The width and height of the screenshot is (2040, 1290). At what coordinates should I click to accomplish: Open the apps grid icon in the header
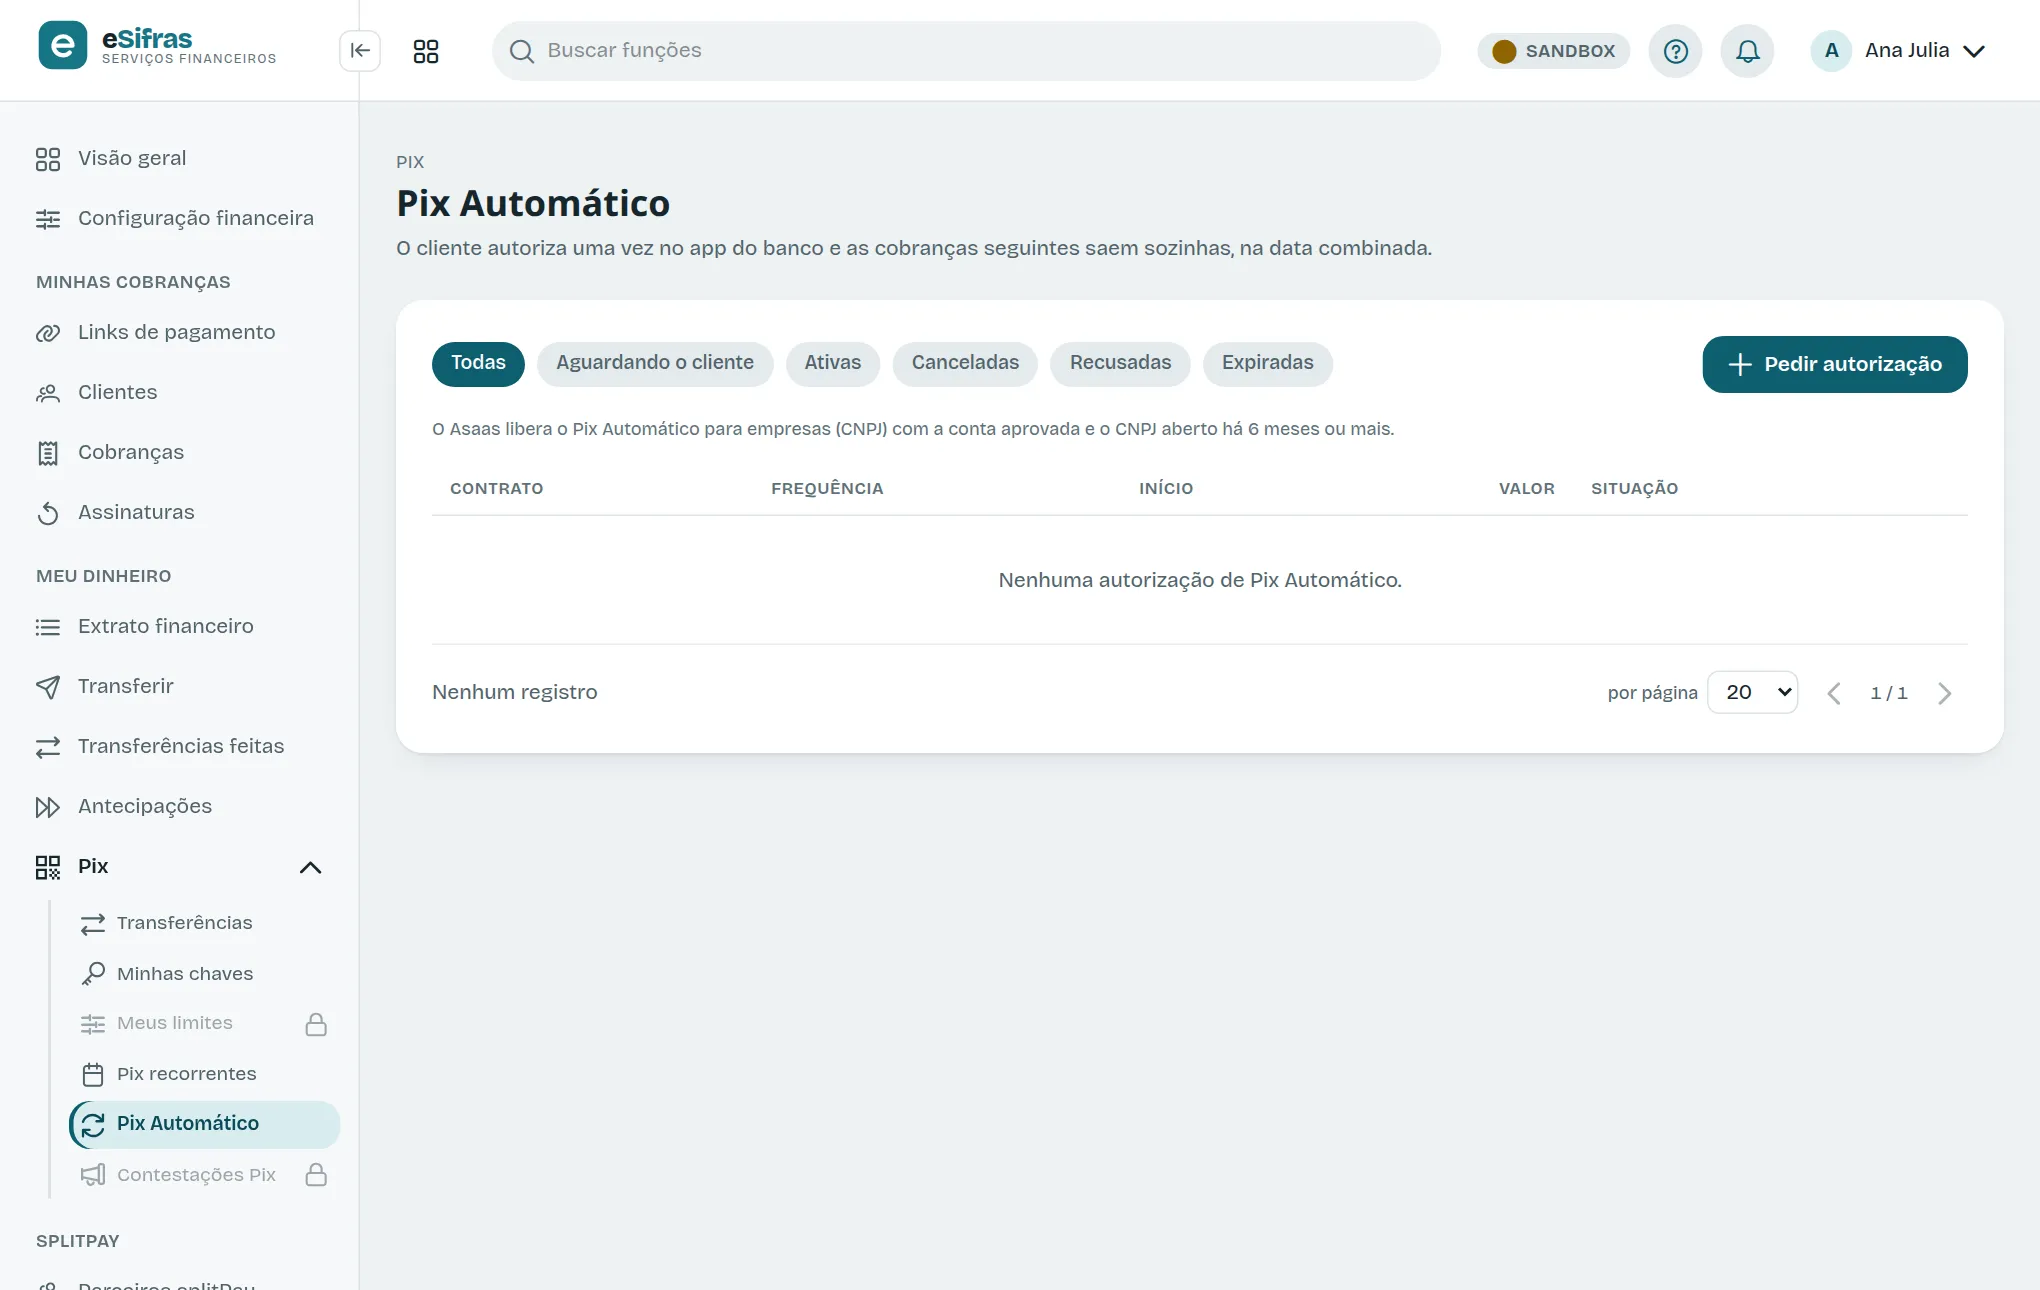[426, 51]
